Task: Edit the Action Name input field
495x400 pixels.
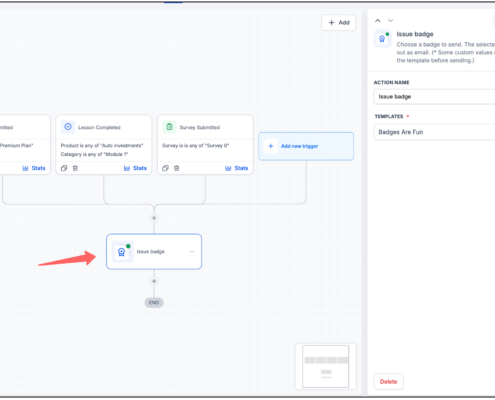Action: coord(434,97)
